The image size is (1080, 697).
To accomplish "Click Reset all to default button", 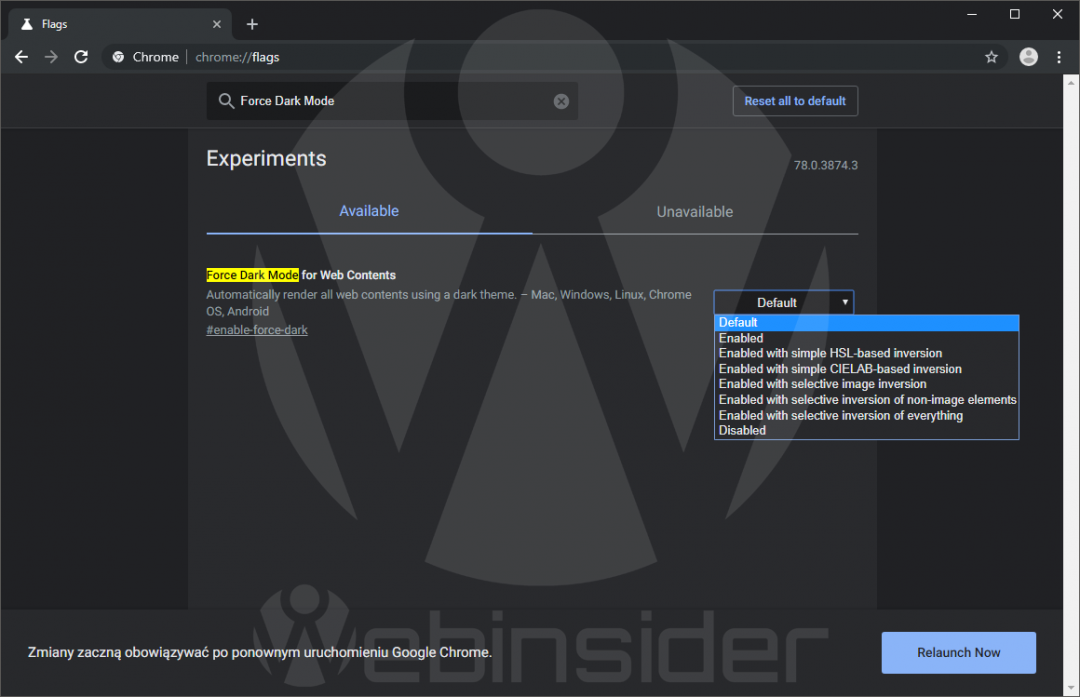I will click(x=795, y=101).
